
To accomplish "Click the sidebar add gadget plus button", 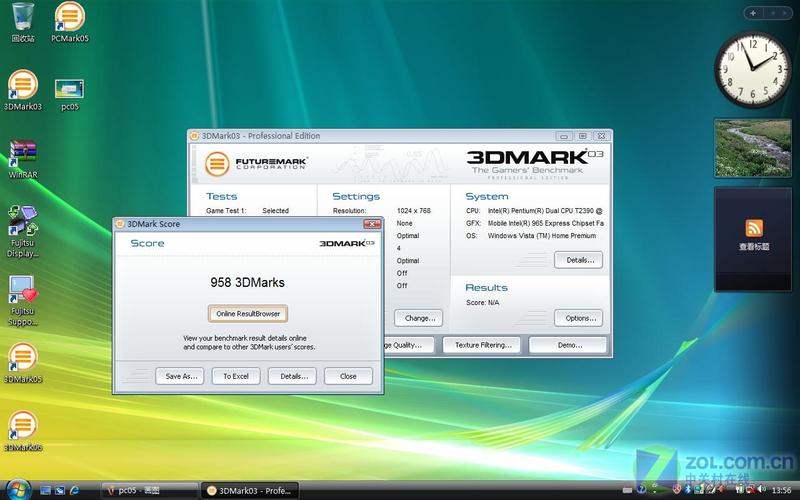I will coord(753,13).
